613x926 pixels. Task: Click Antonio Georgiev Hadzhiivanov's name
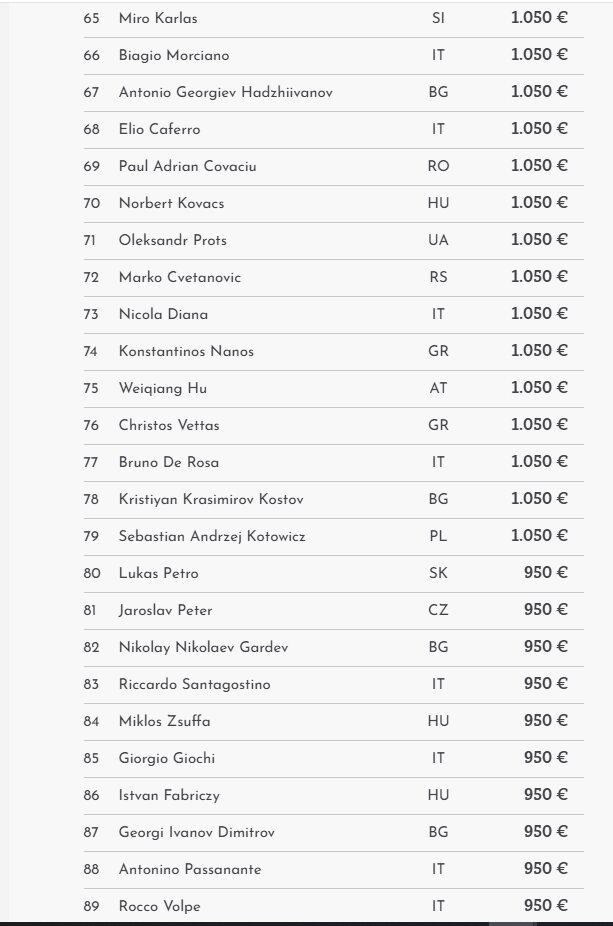pos(225,93)
